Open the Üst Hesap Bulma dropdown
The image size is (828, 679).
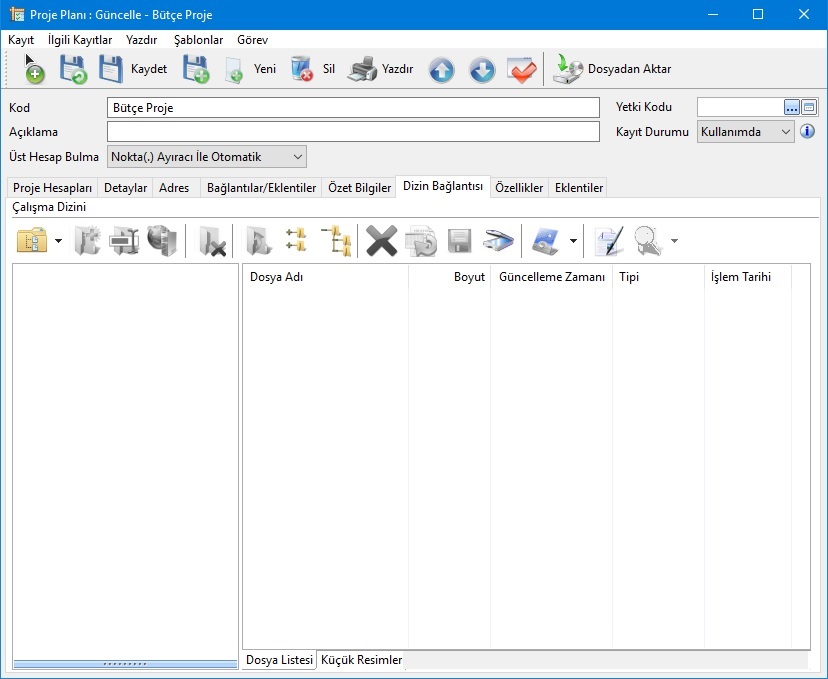click(x=296, y=157)
